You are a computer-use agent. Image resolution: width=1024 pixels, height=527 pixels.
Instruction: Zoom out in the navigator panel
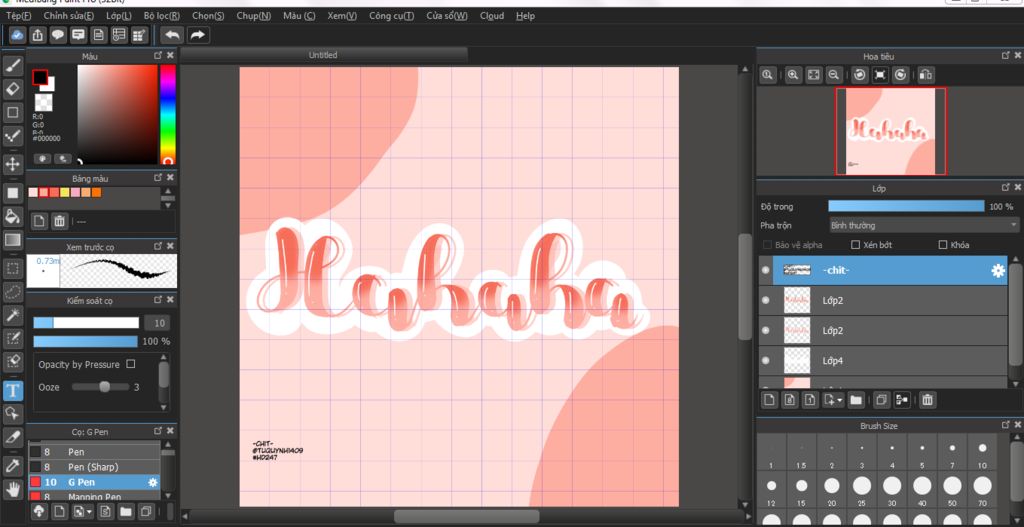coord(833,75)
